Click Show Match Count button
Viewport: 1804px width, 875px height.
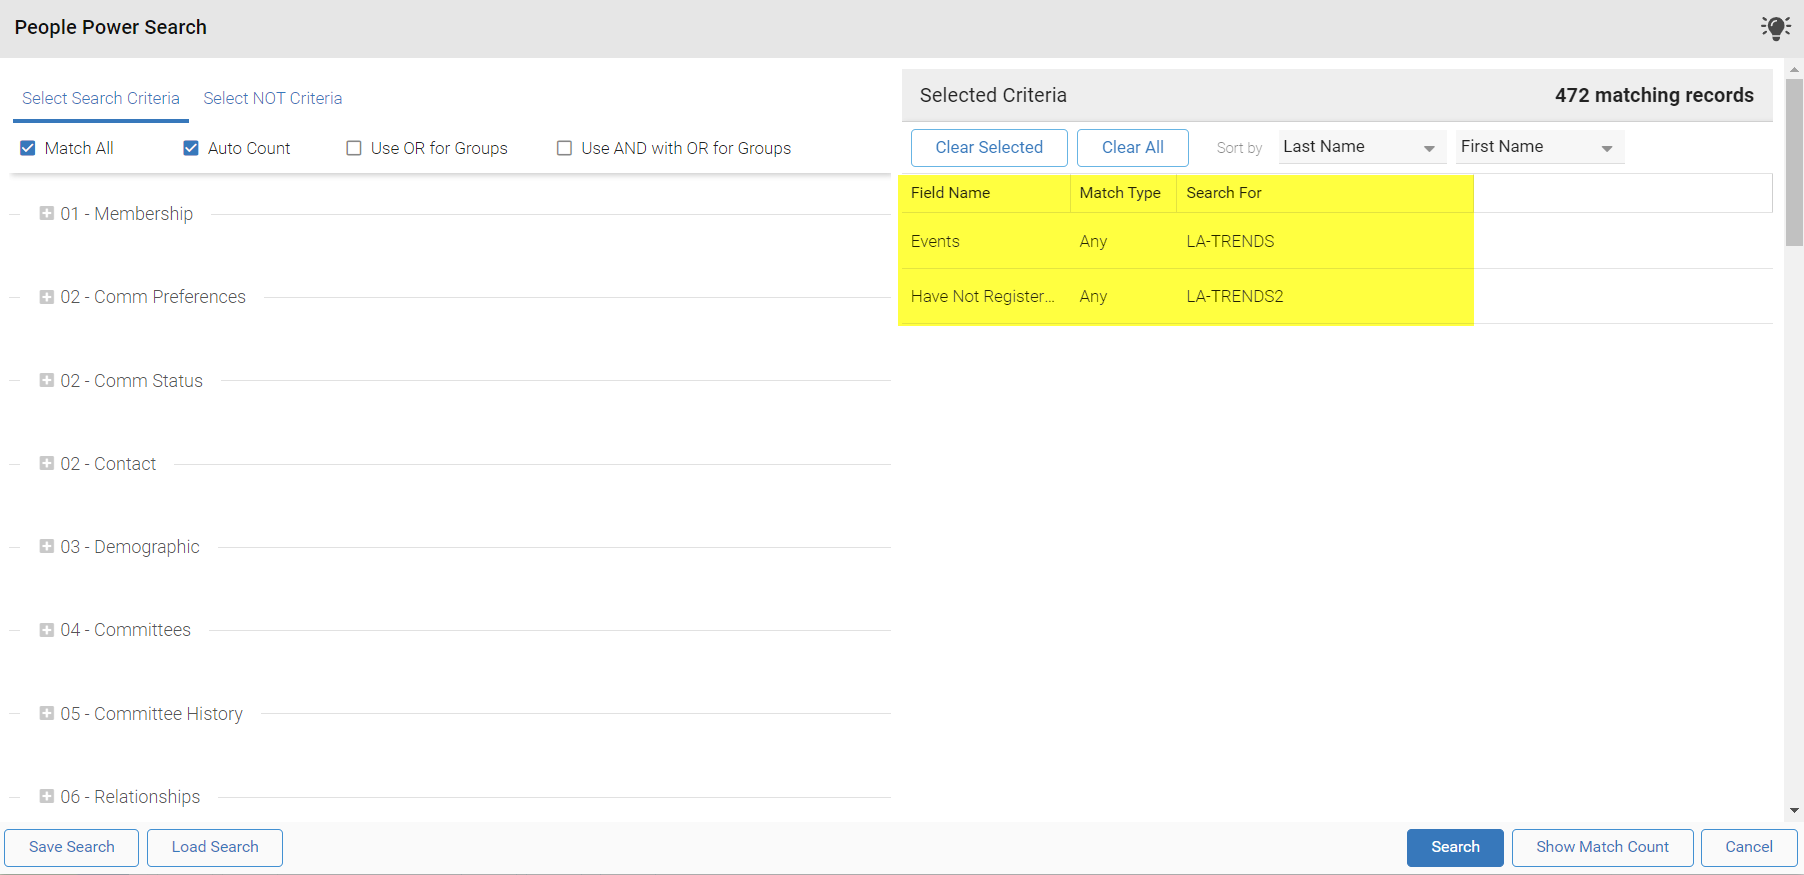click(x=1603, y=847)
